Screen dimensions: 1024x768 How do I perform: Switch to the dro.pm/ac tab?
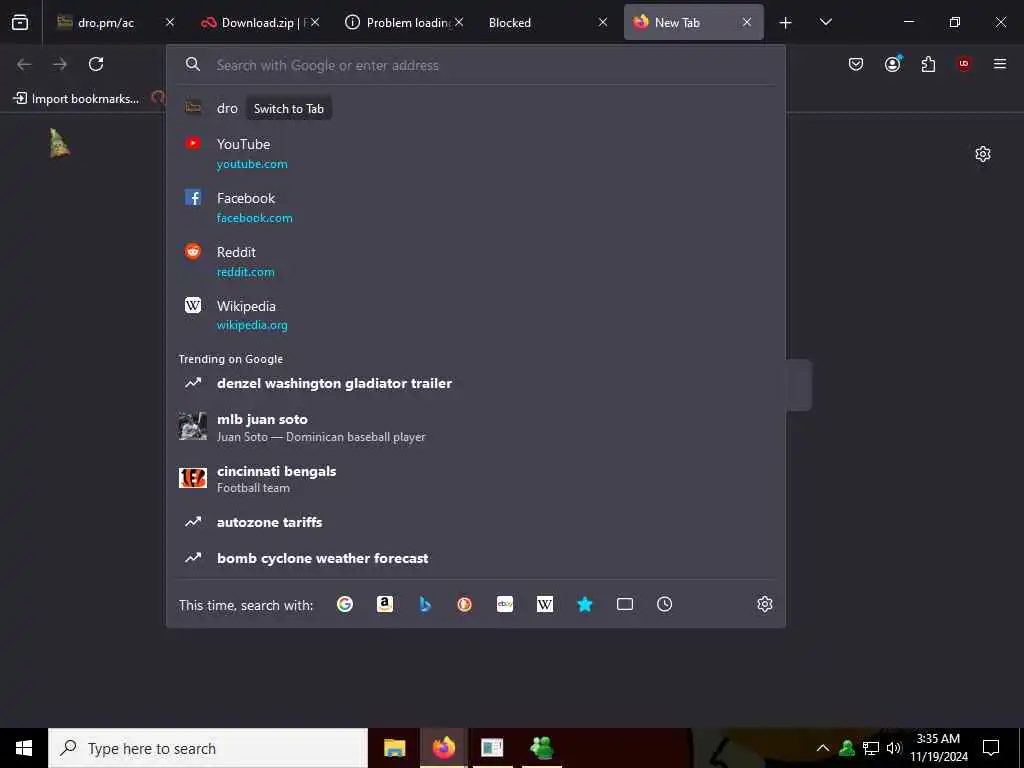point(106,22)
